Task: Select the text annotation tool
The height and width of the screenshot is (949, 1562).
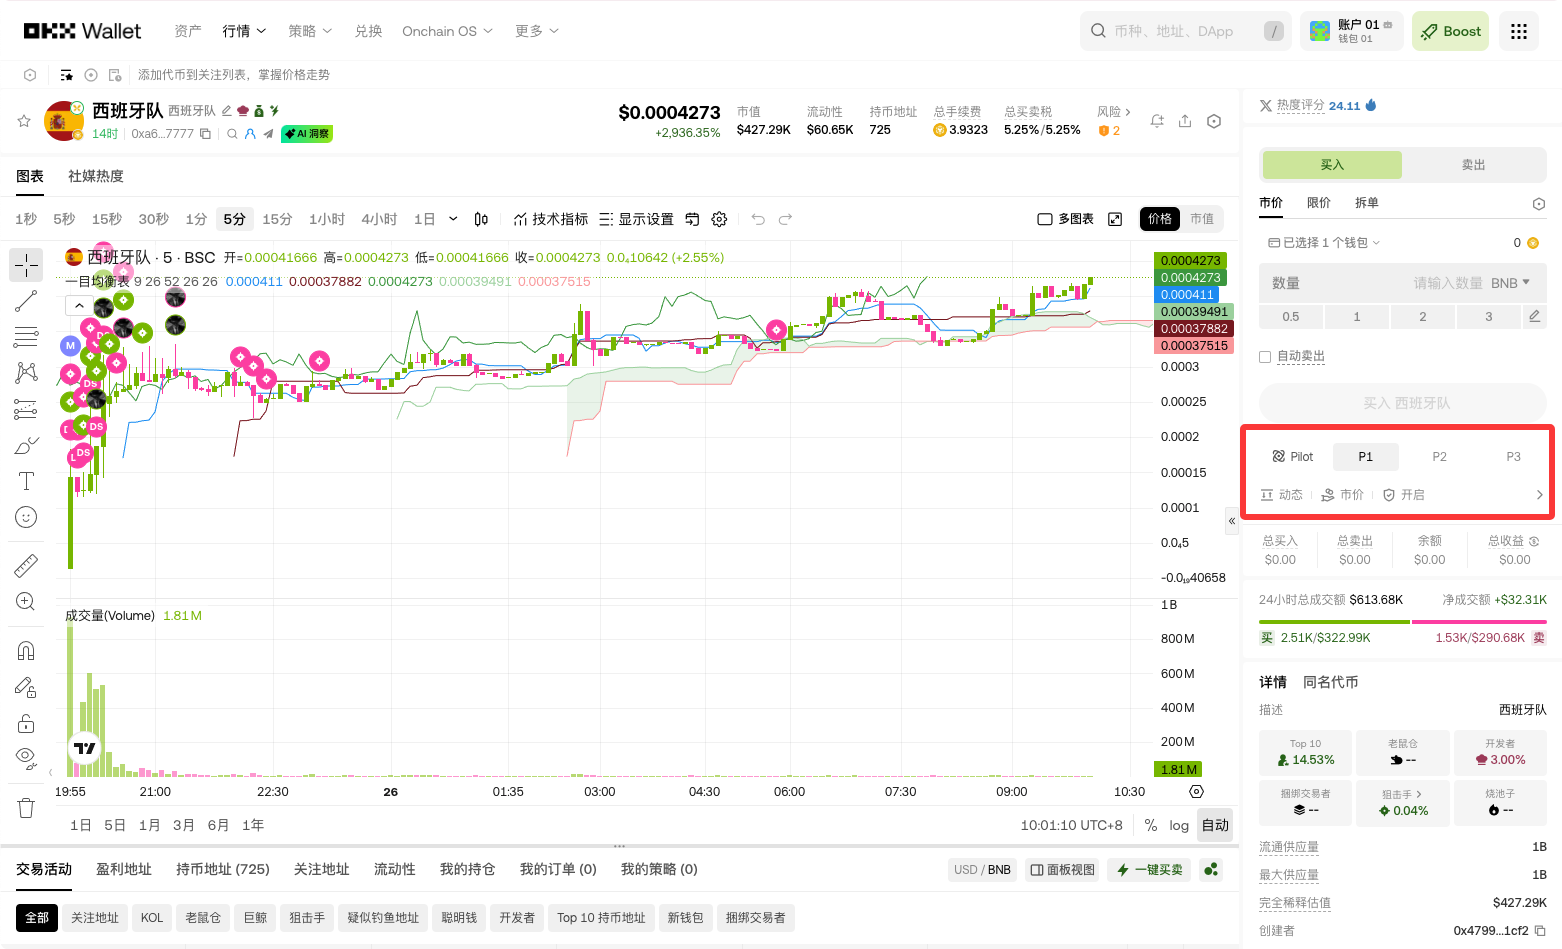Action: pyautogui.click(x=26, y=481)
